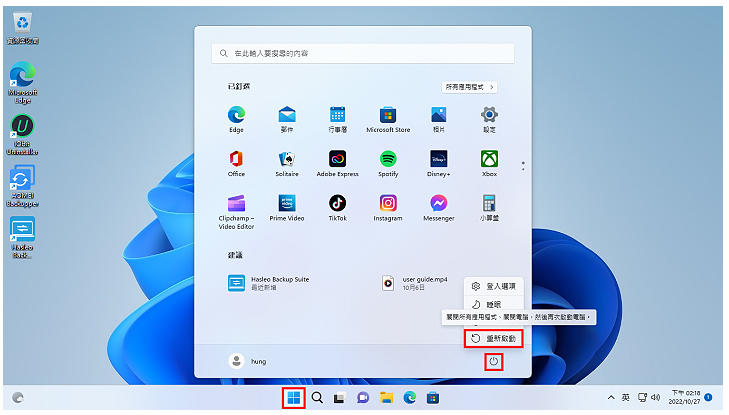Click the power button in Start menu

tap(493, 362)
